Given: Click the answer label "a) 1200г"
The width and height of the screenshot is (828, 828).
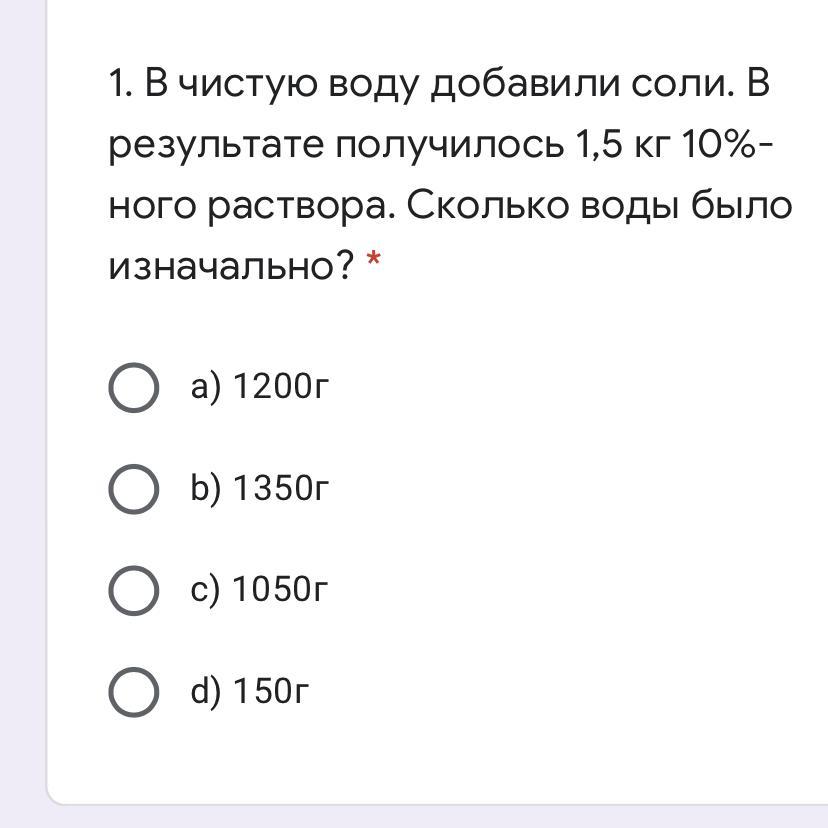Looking at the screenshot, I should tap(259, 387).
